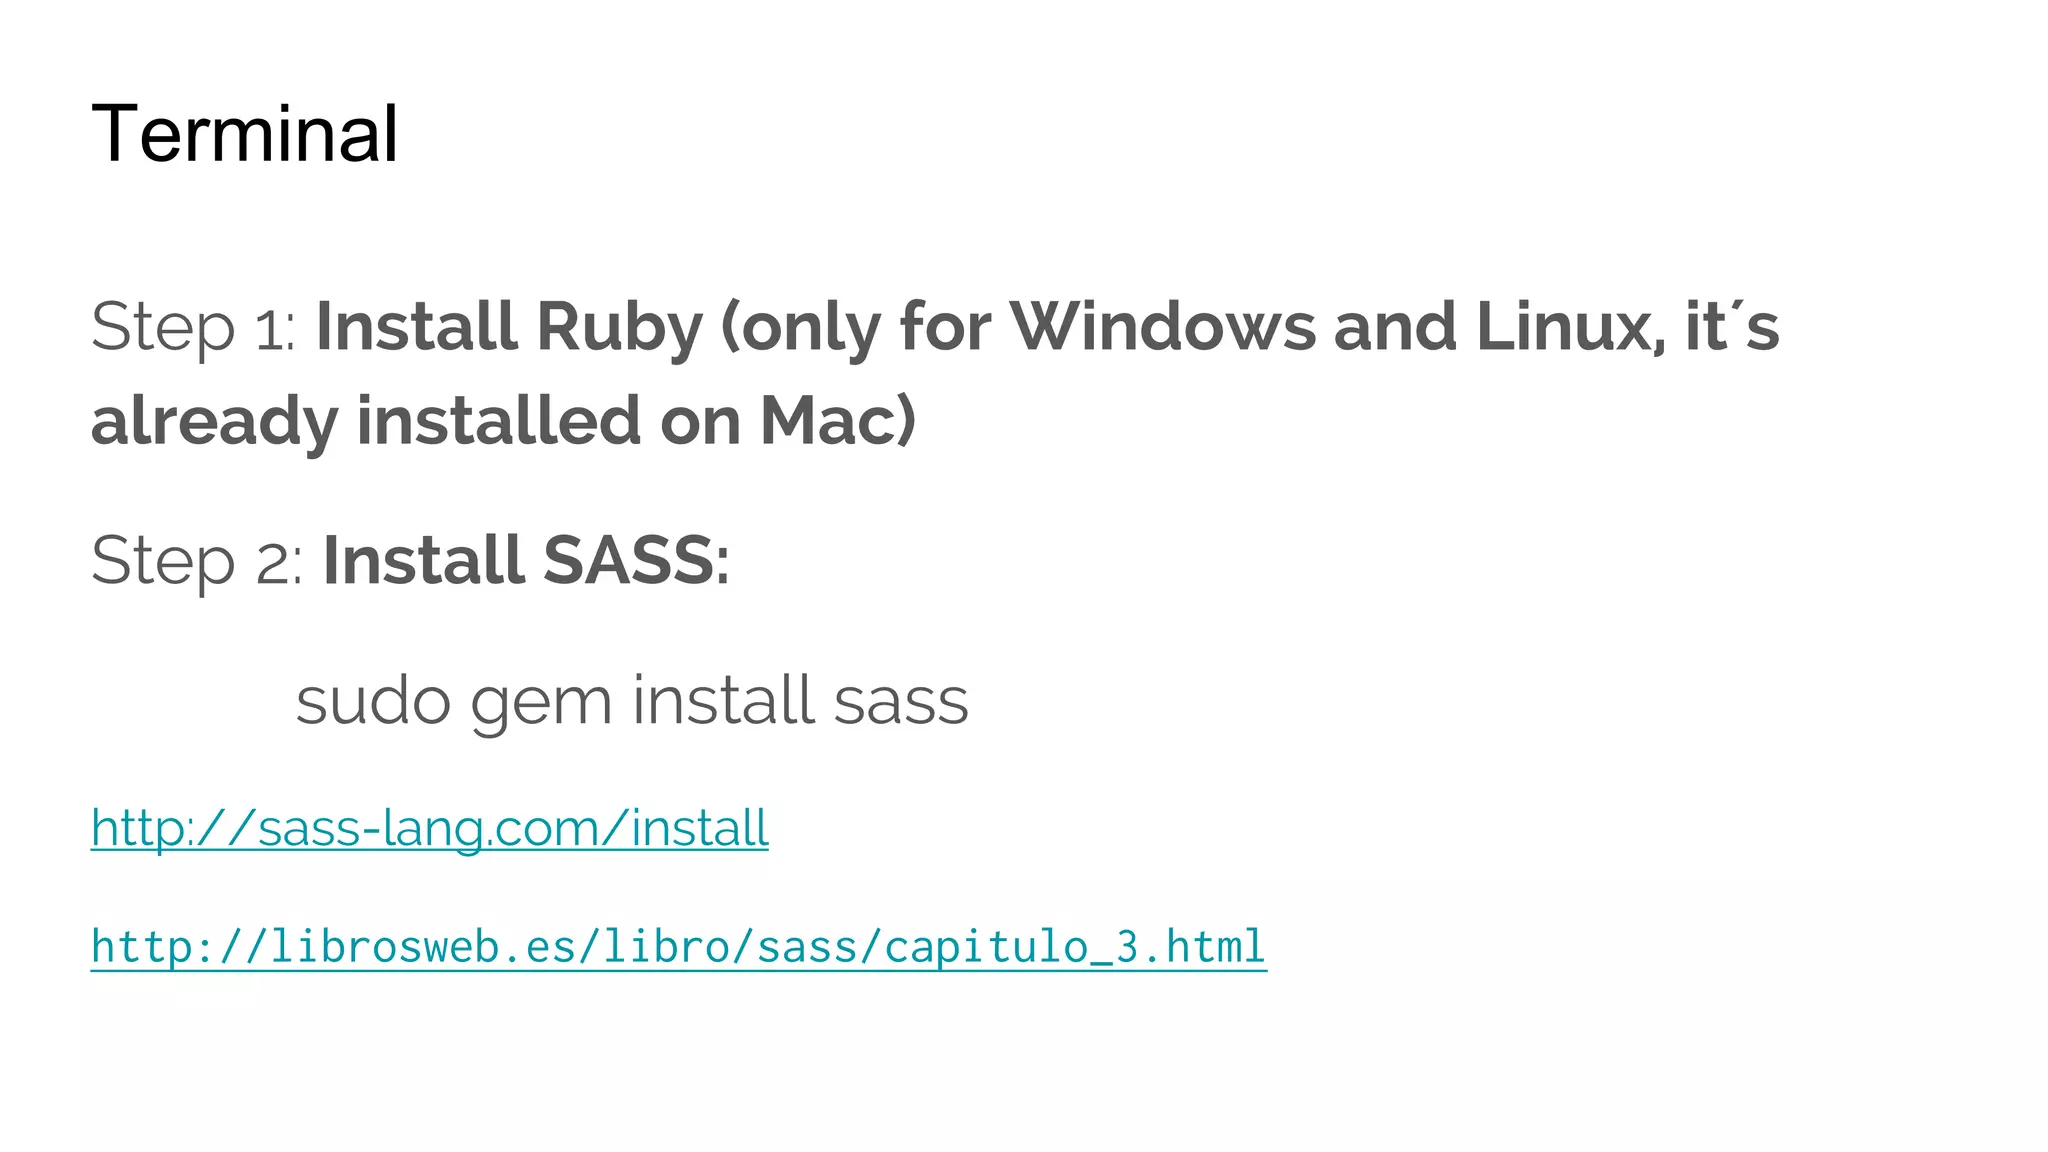Click the bold word "already"

pos(214,421)
